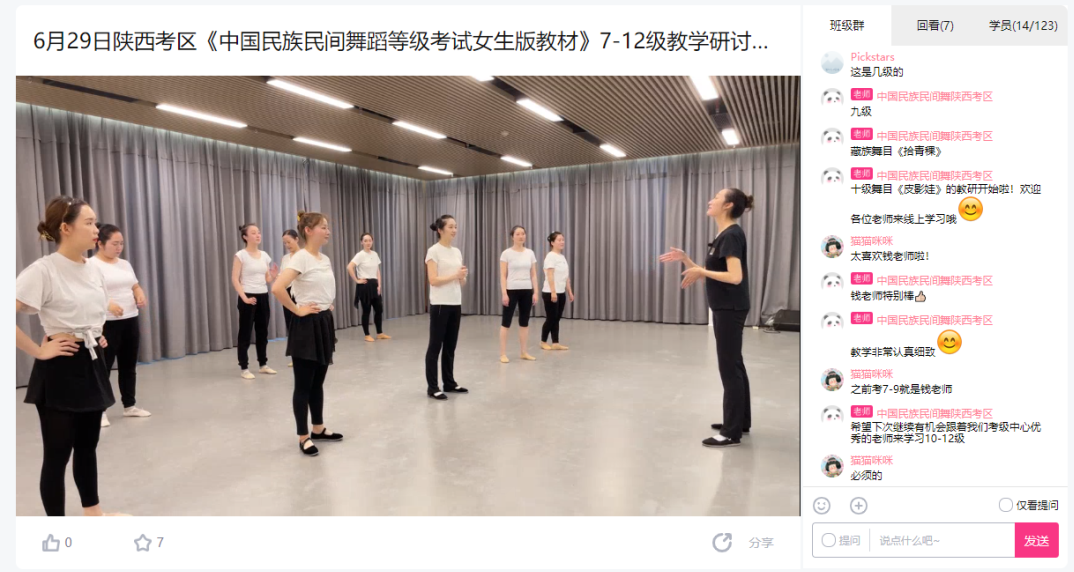This screenshot has height=572, width=1074.
Task: Click the 老师 badge beside 钱老师特别棒
Action: [x=861, y=278]
